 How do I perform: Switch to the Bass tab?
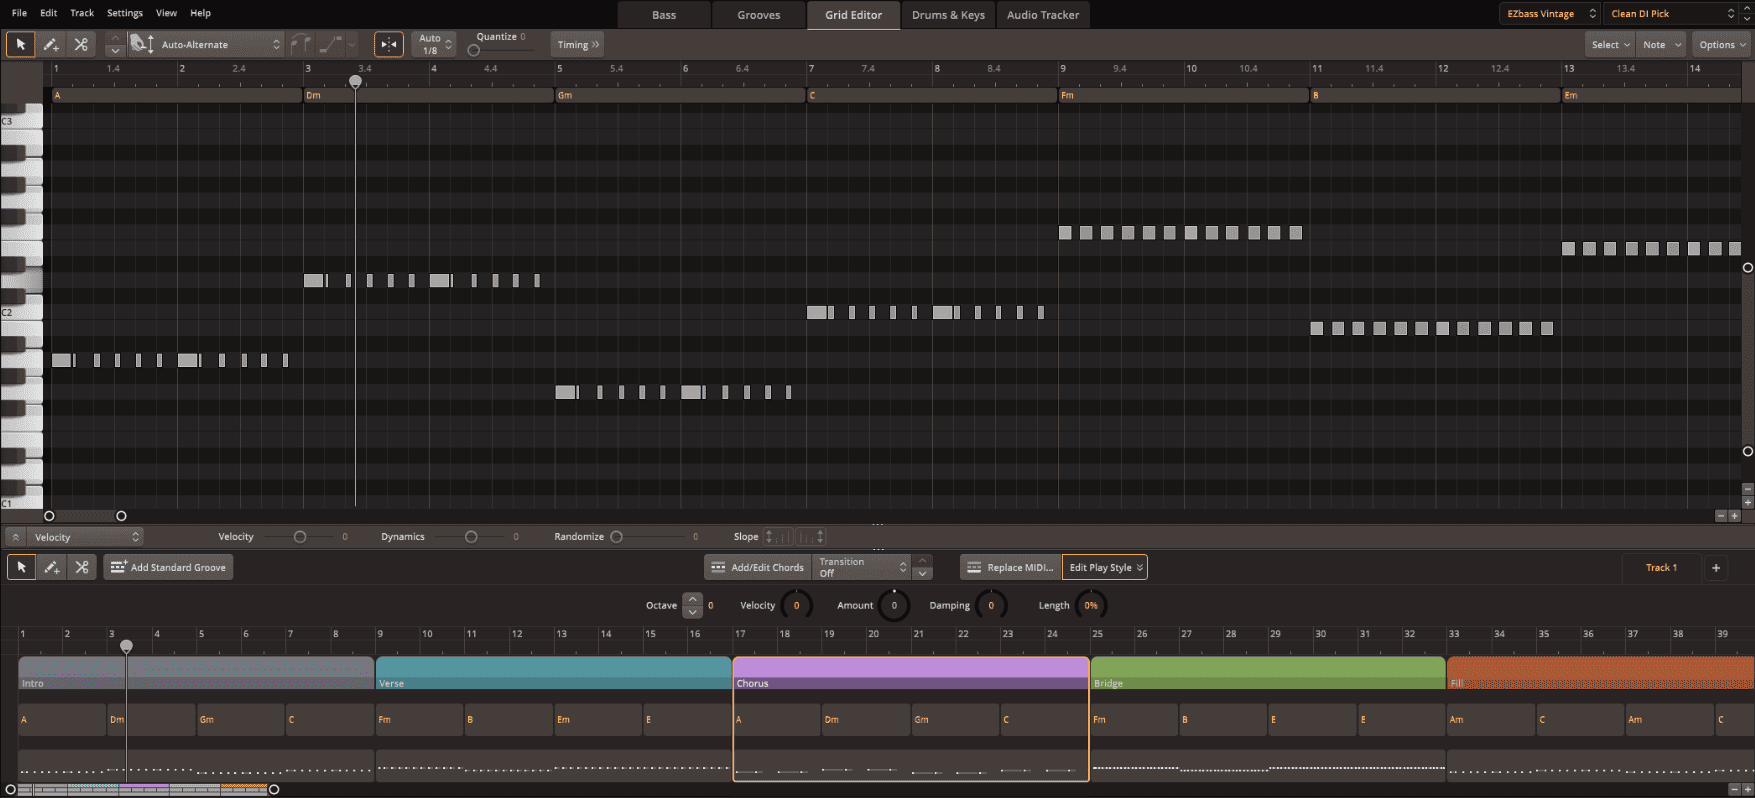664,15
